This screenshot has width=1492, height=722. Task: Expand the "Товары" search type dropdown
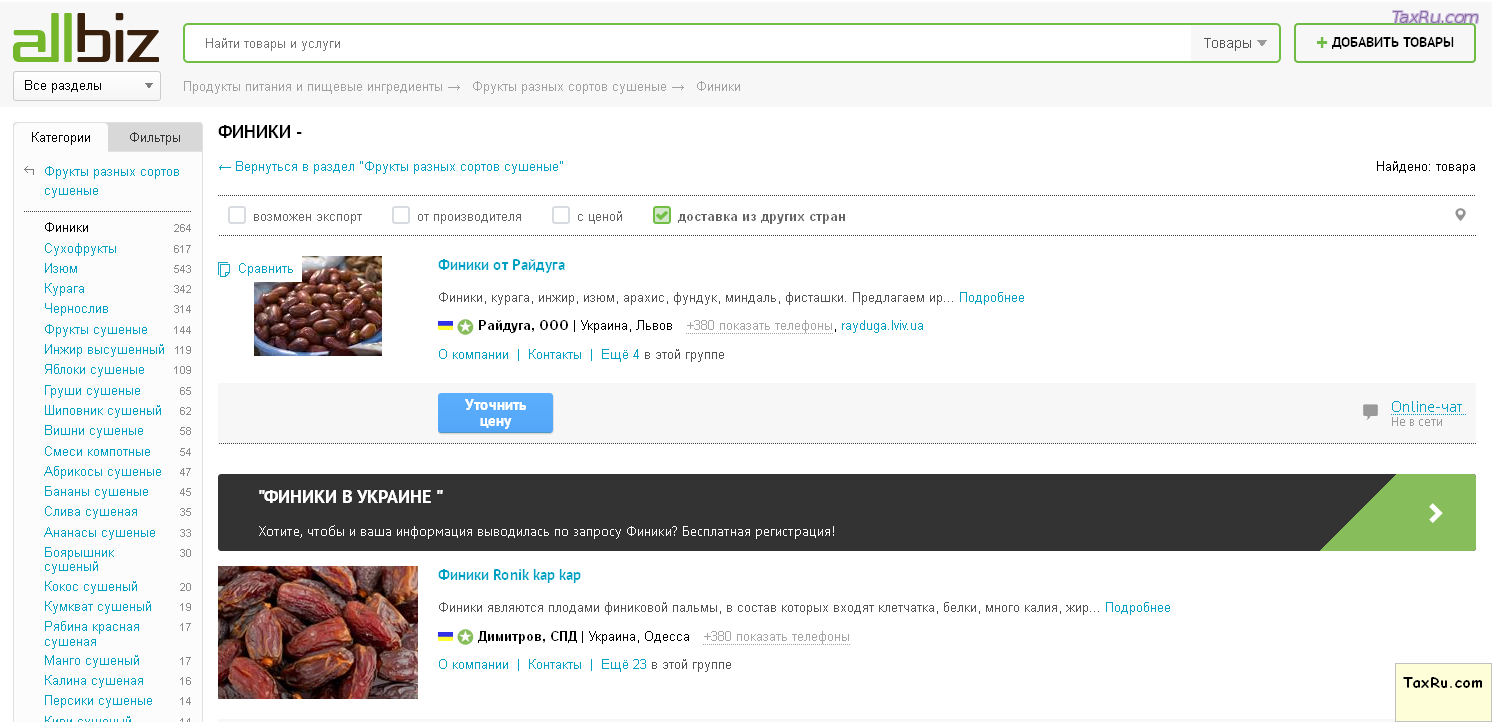click(1235, 43)
